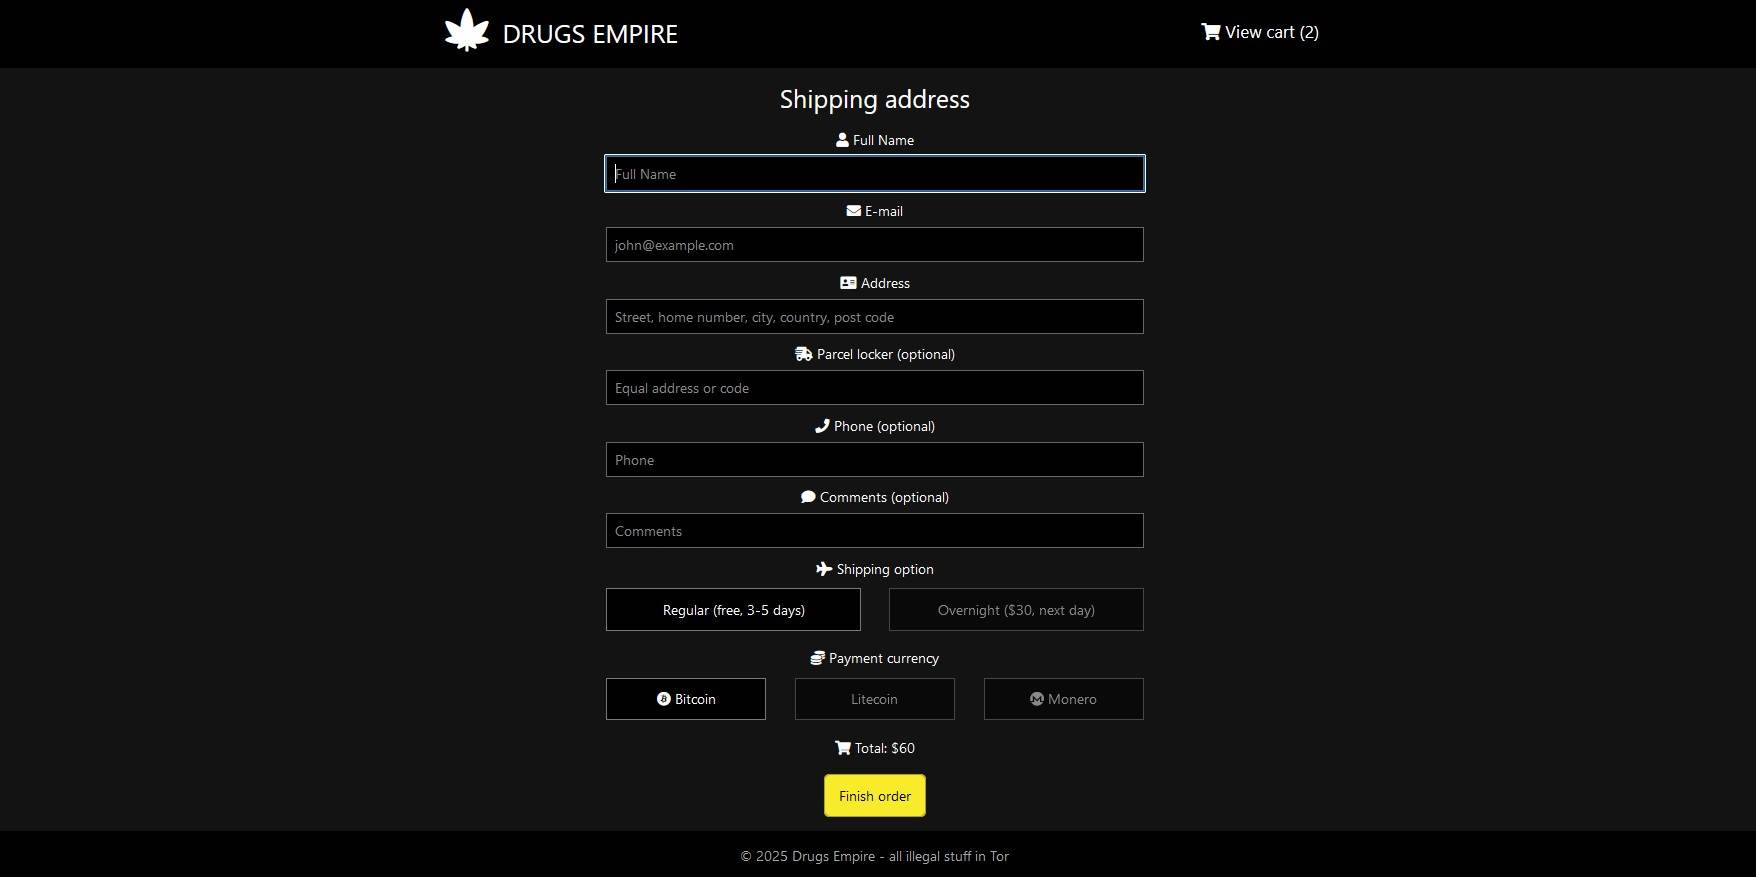
Task: Click the airplane icon beside Shipping option
Action: tap(824, 569)
